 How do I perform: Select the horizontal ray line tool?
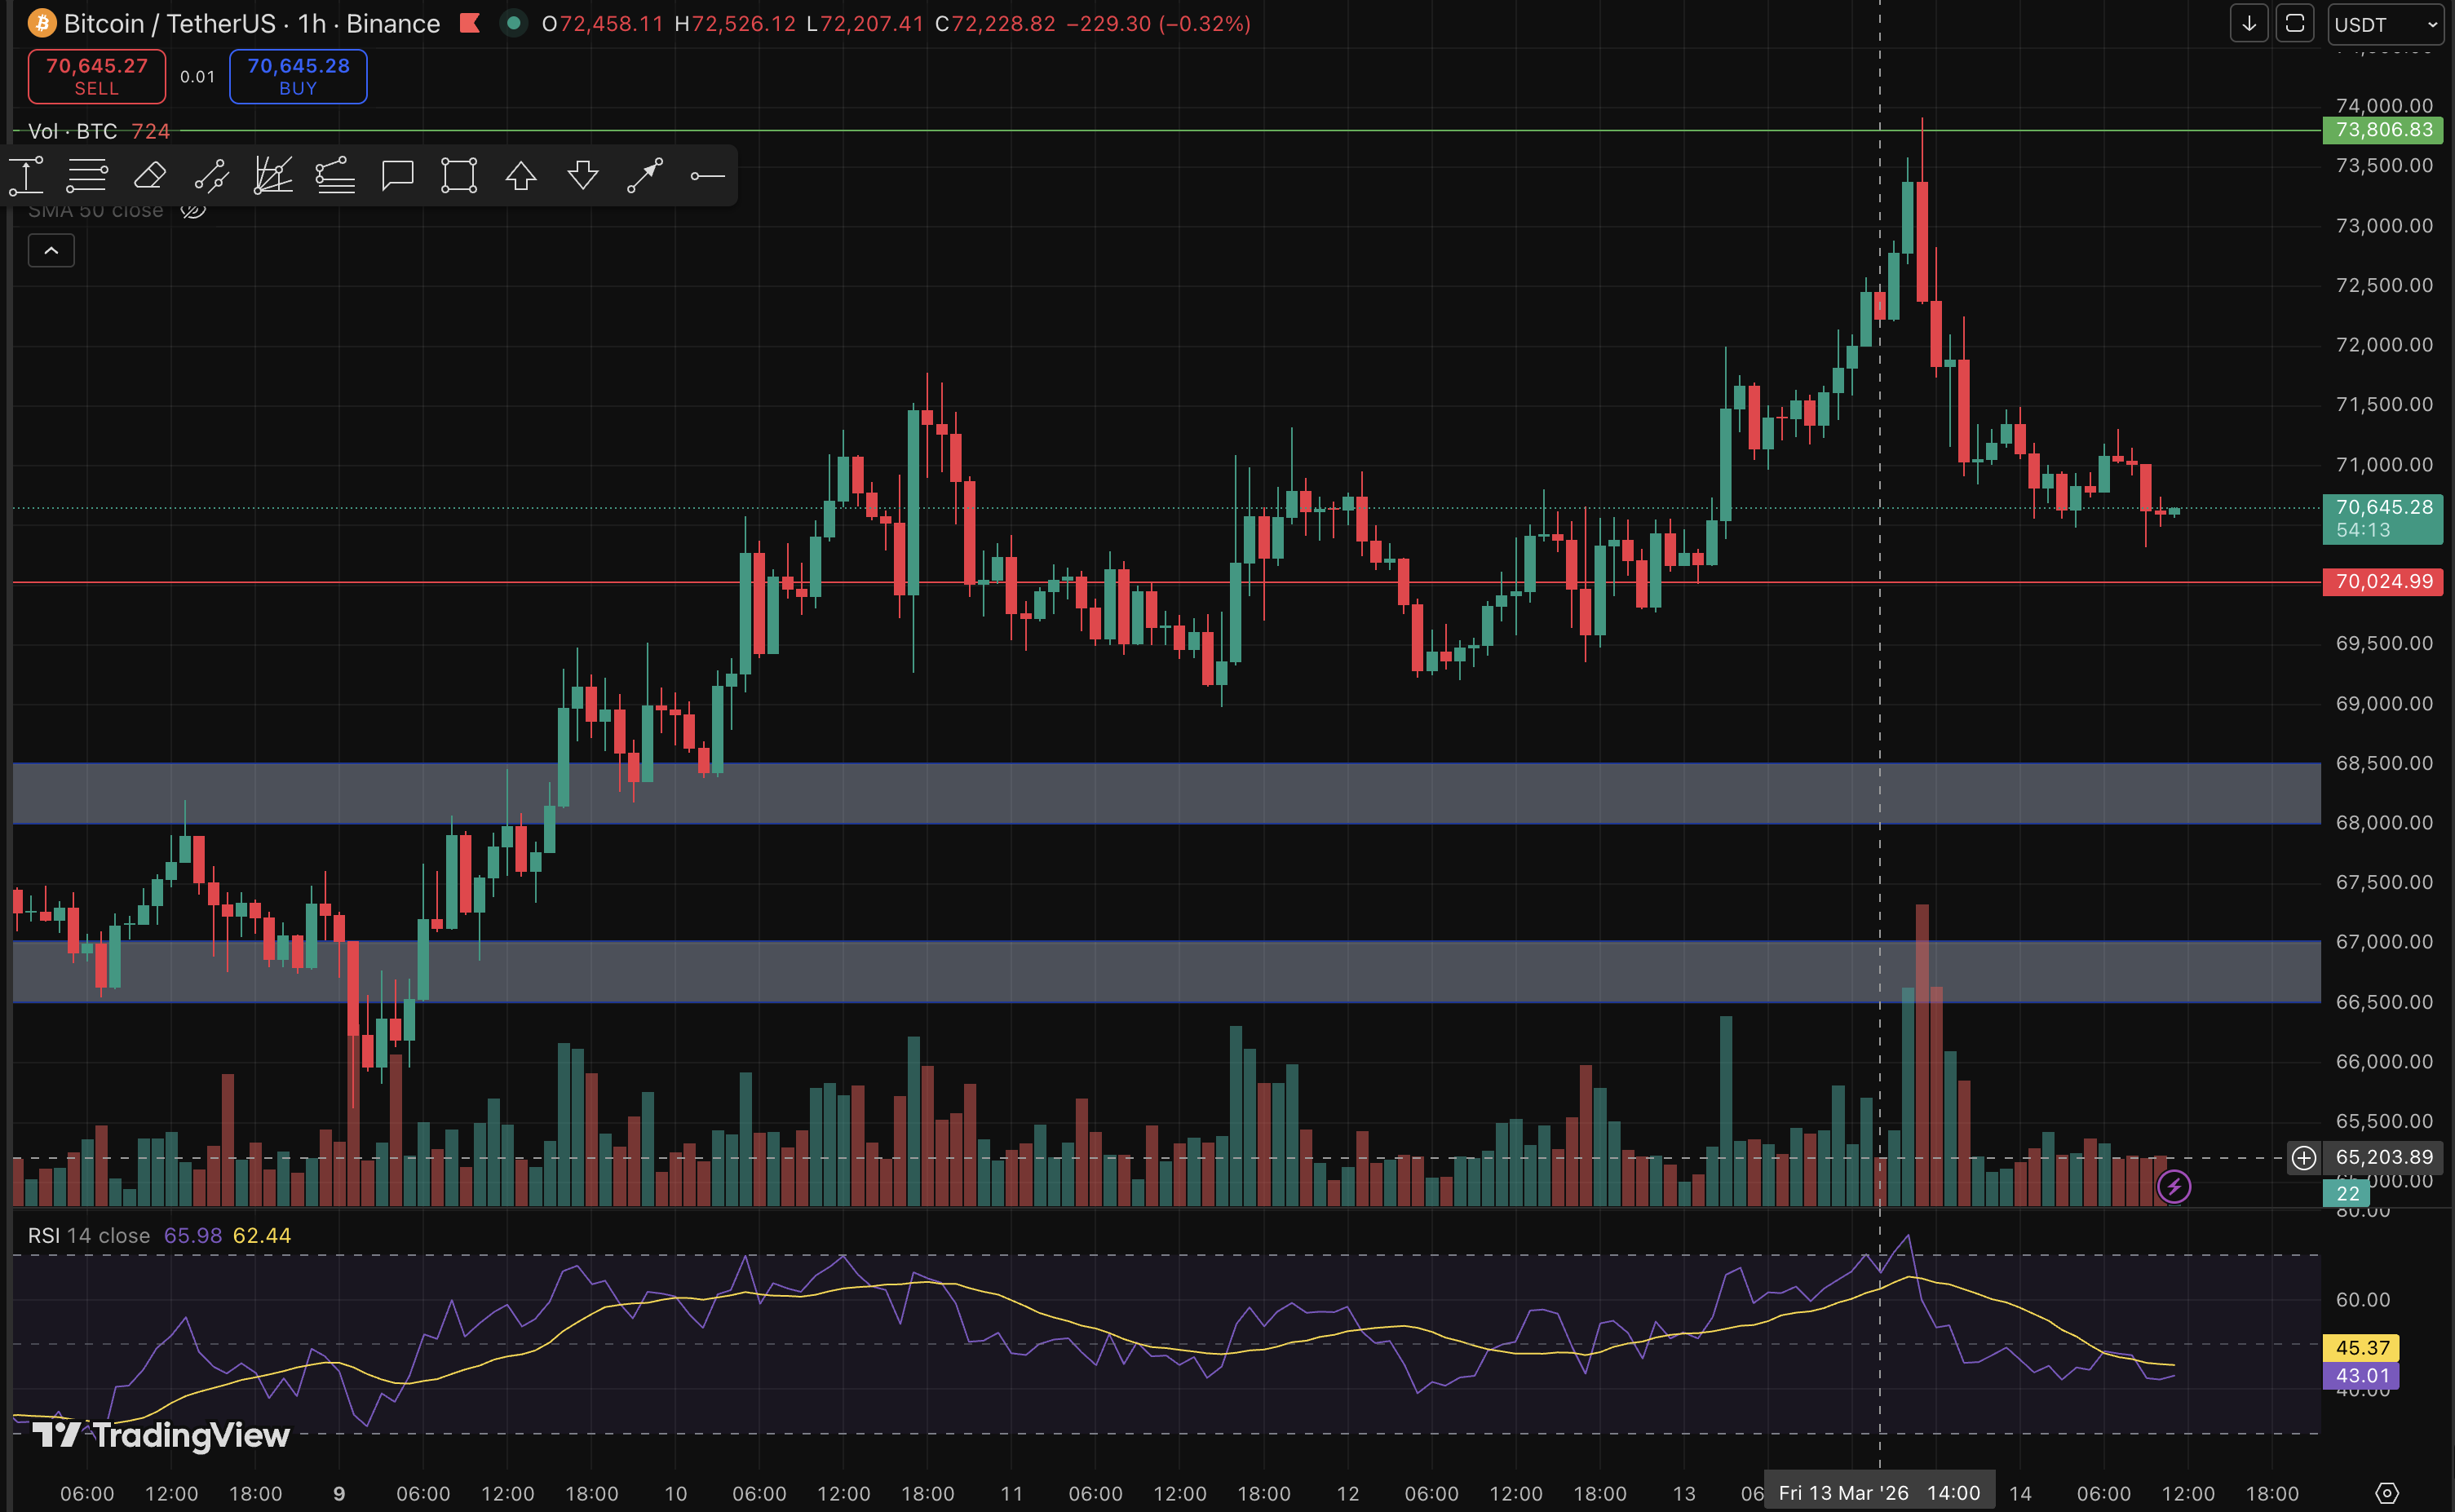[x=707, y=176]
